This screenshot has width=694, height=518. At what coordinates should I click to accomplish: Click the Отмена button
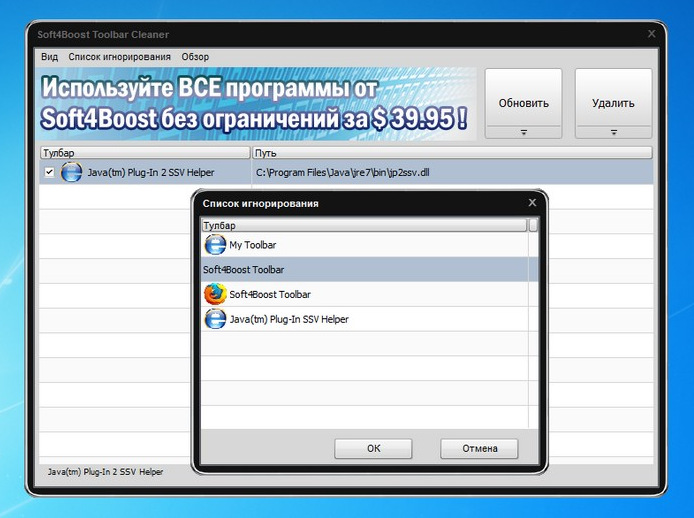click(479, 448)
